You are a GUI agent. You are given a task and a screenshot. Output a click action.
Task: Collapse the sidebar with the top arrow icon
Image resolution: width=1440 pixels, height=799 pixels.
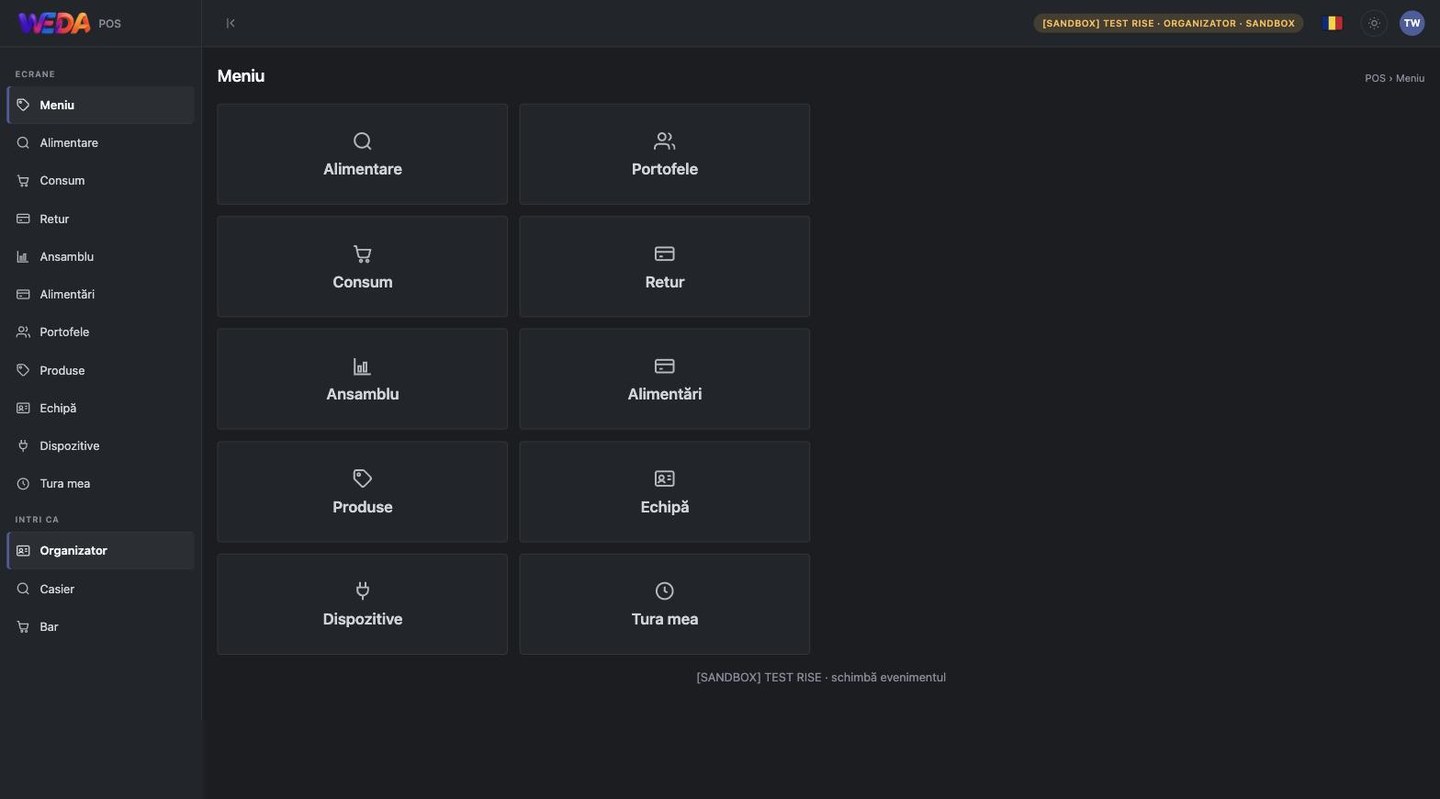coord(230,23)
